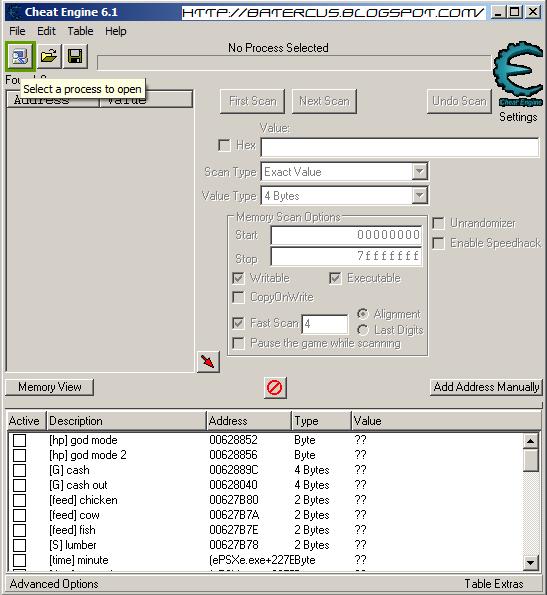Enable the CopyOnWrite checkbox
547x595 pixels.
tap(238, 297)
